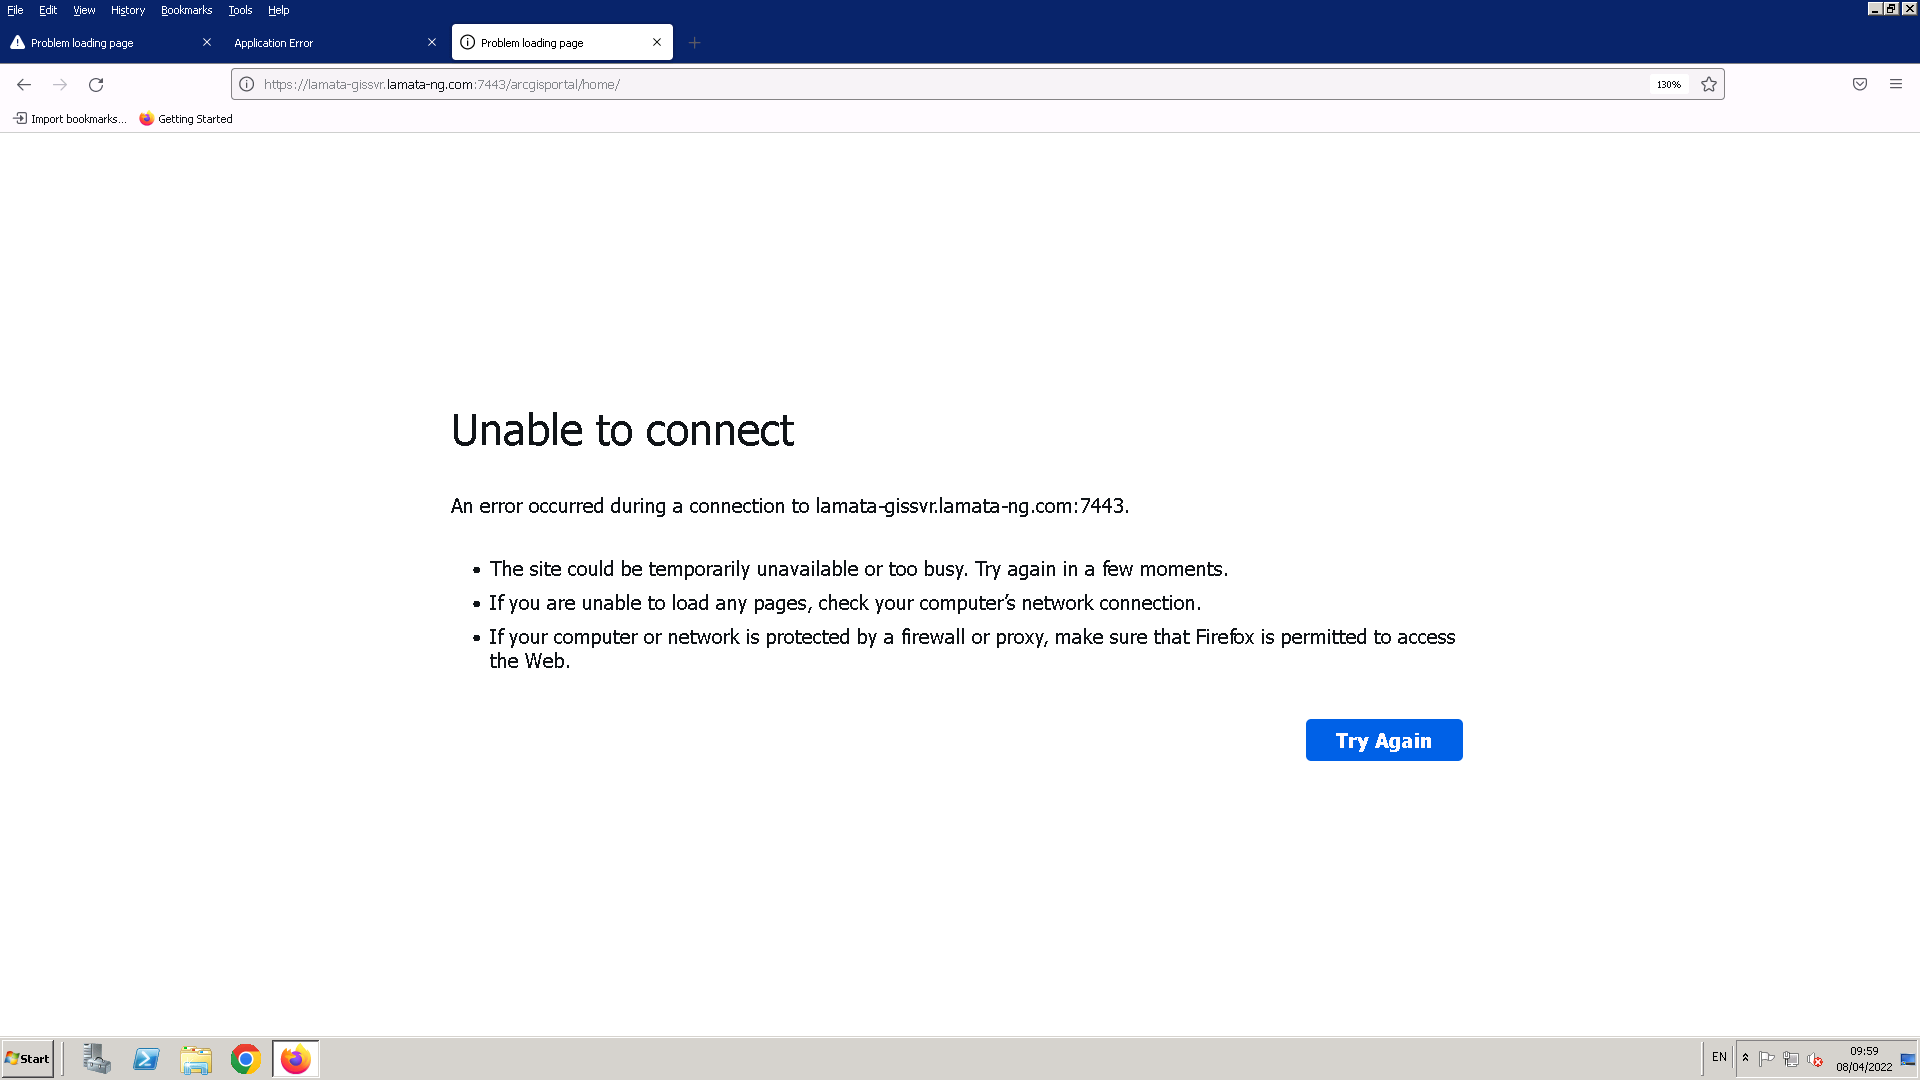Click the back navigation arrow
The width and height of the screenshot is (1920, 1080).
coord(24,85)
